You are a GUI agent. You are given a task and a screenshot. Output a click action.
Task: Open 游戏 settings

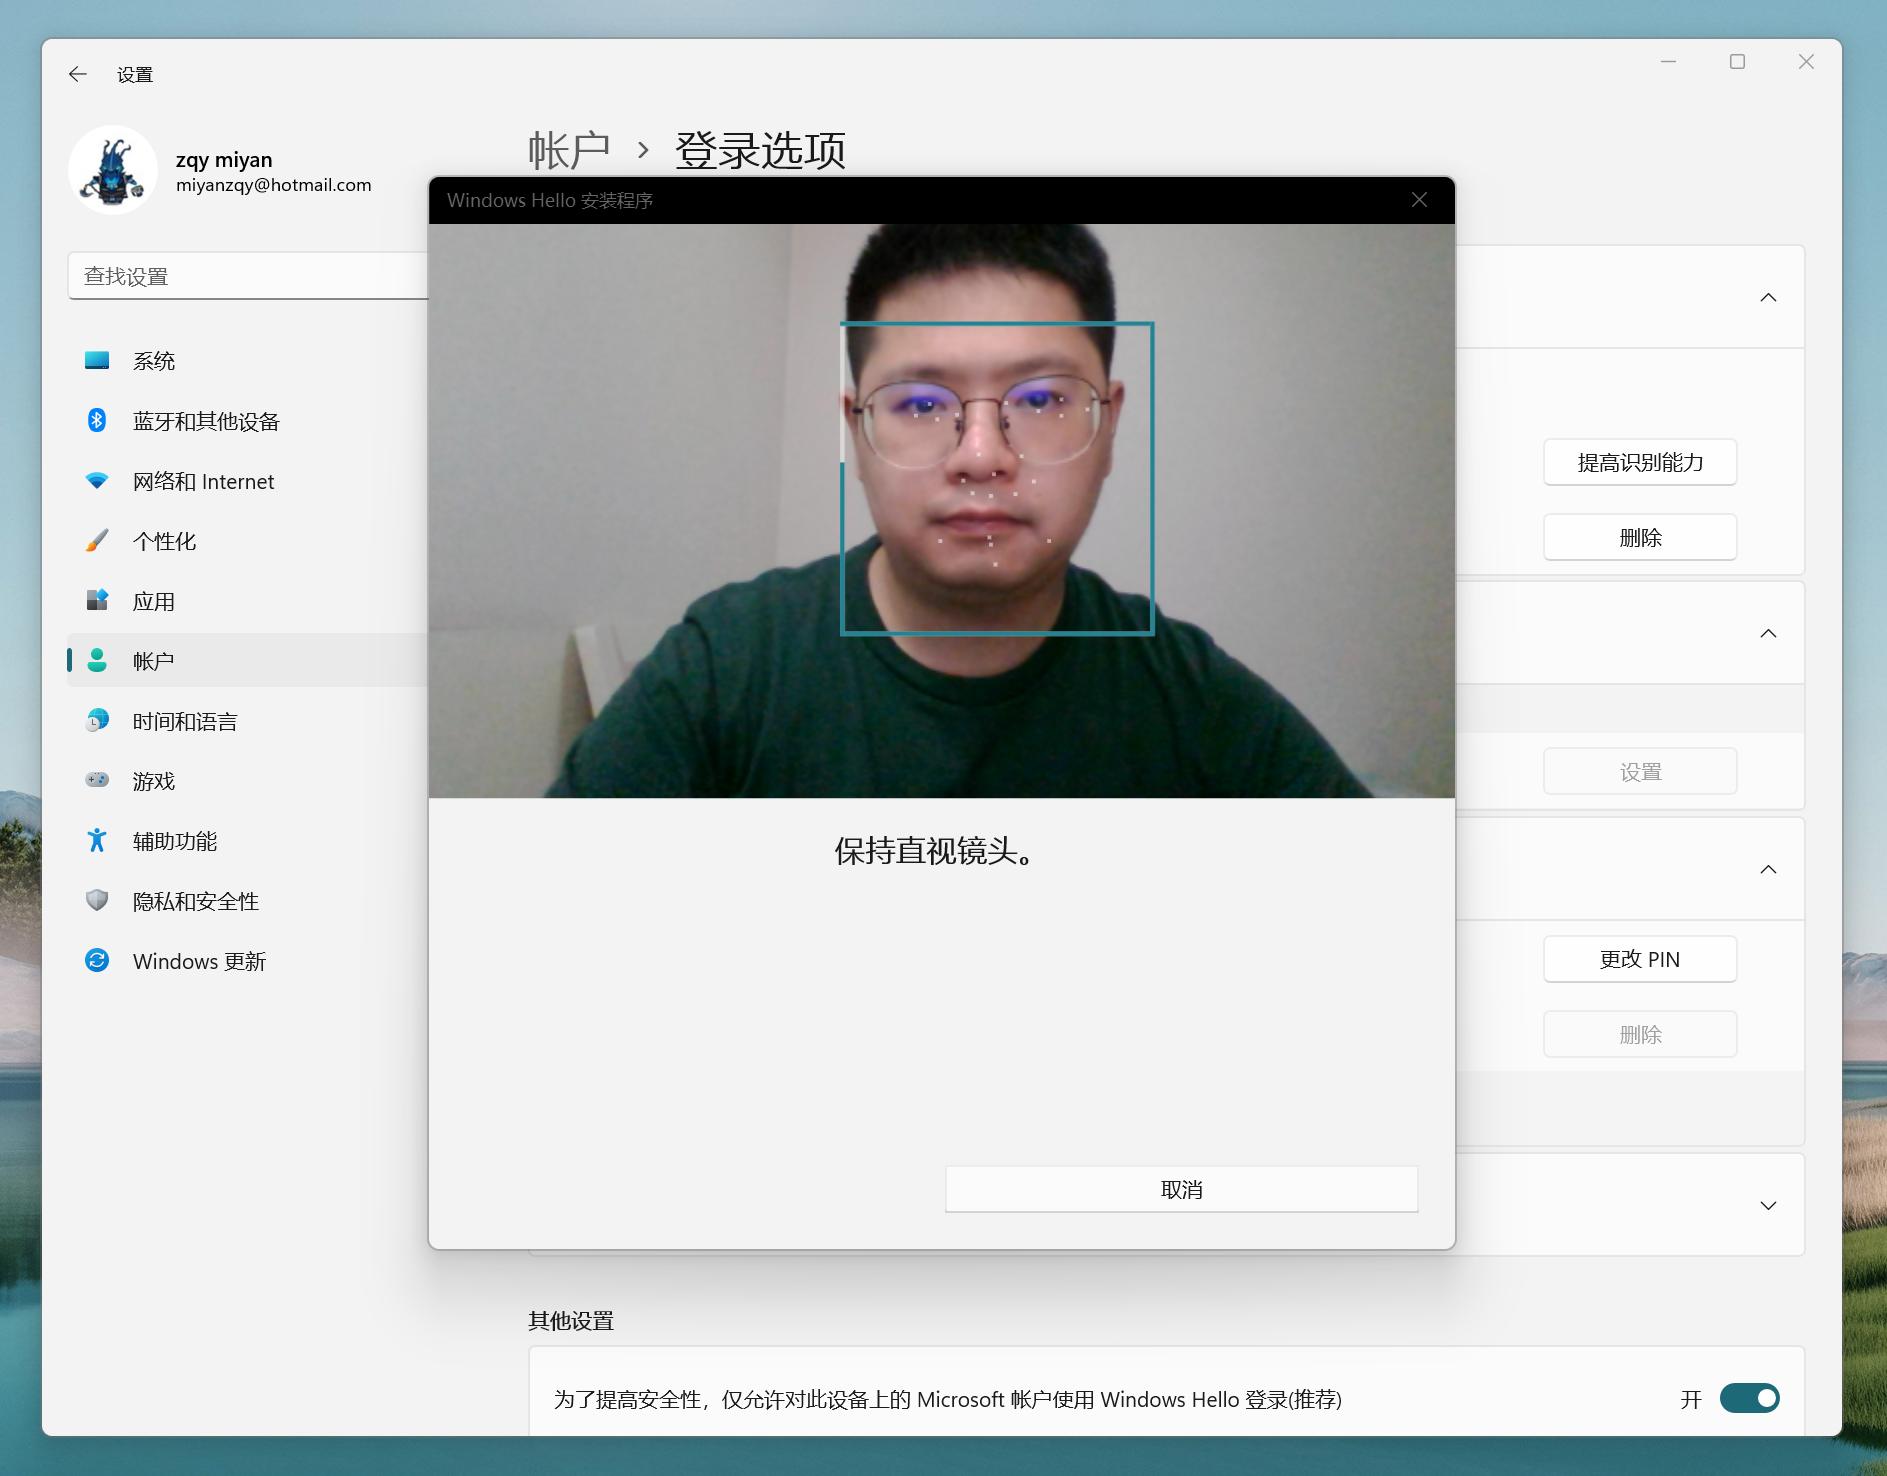pyautogui.click(x=155, y=781)
